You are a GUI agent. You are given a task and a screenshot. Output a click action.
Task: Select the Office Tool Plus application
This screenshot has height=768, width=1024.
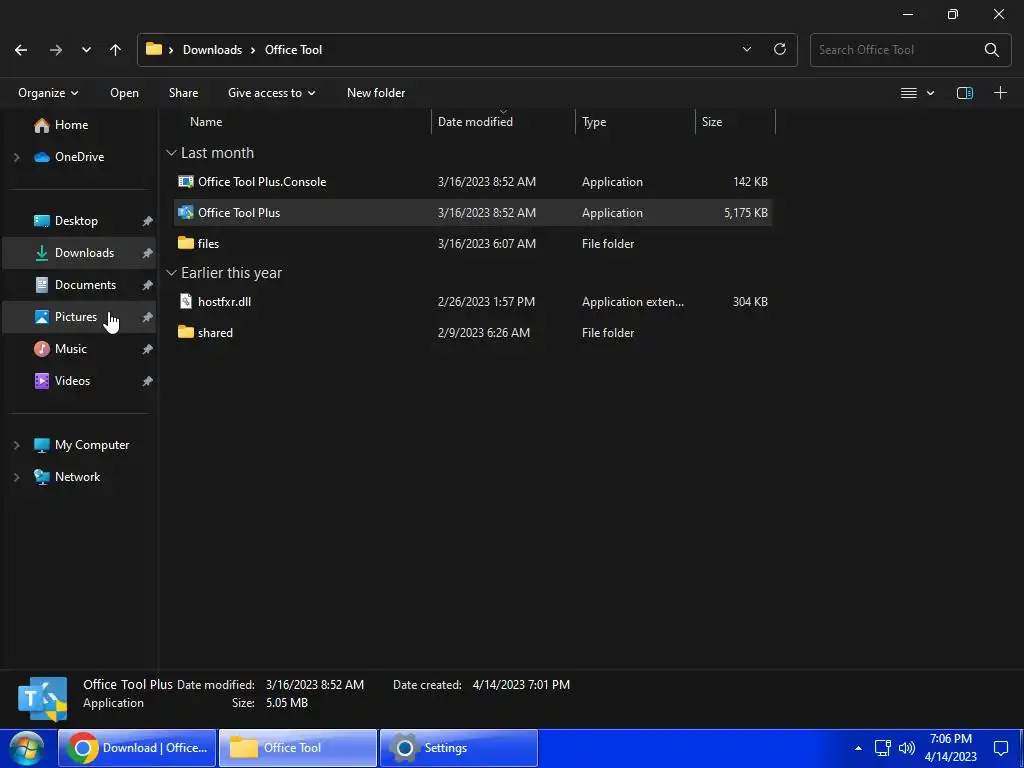click(473, 212)
